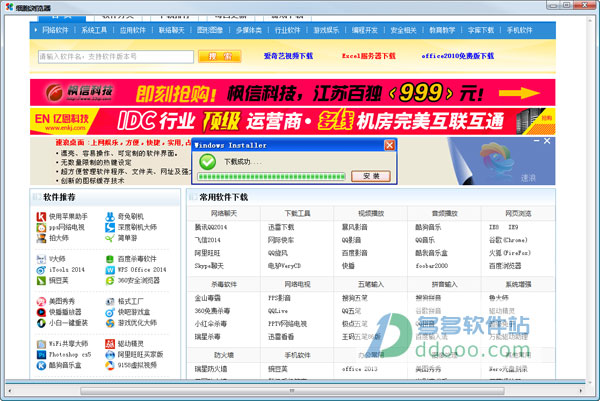Open the Skype聊天 link
This screenshot has height=401, width=600.
coord(209,266)
